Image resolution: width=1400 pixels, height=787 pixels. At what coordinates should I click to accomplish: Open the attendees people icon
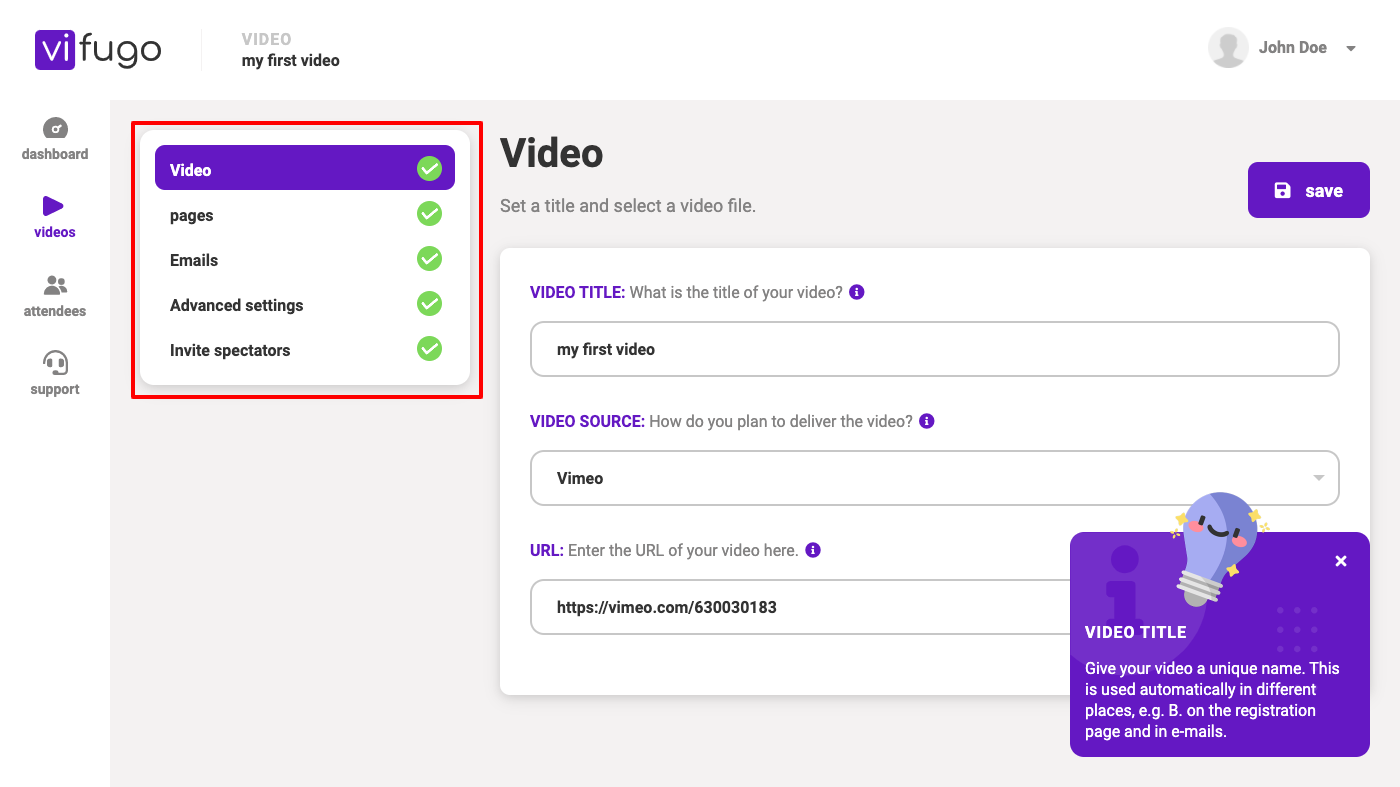55,285
